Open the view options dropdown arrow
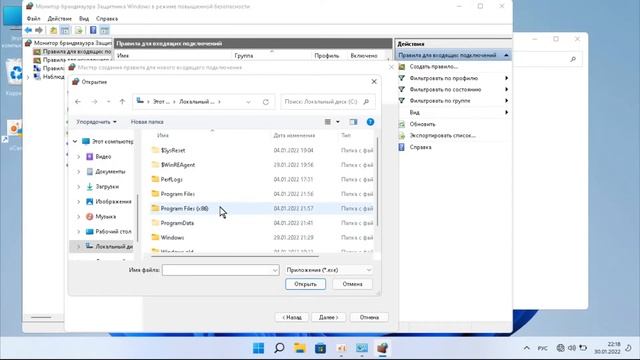Screen dimensions: 640x360 [x=338, y=122]
